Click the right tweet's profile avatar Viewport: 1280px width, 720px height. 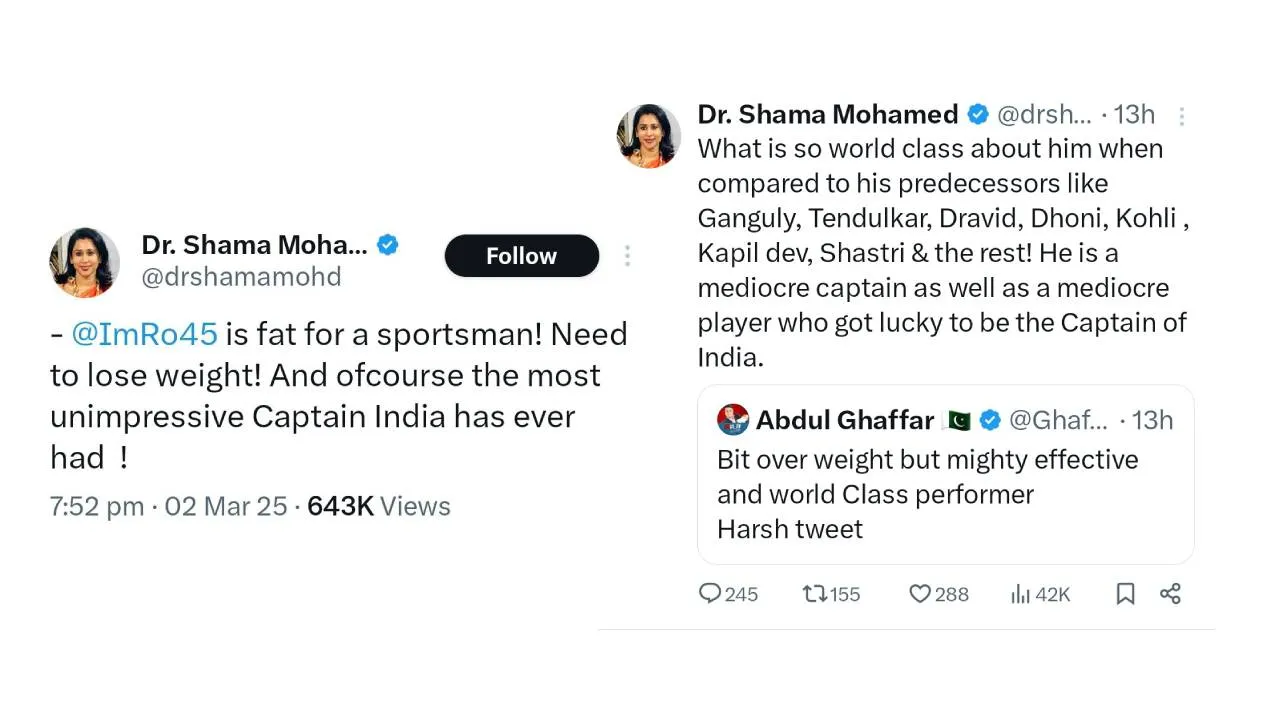pos(649,136)
